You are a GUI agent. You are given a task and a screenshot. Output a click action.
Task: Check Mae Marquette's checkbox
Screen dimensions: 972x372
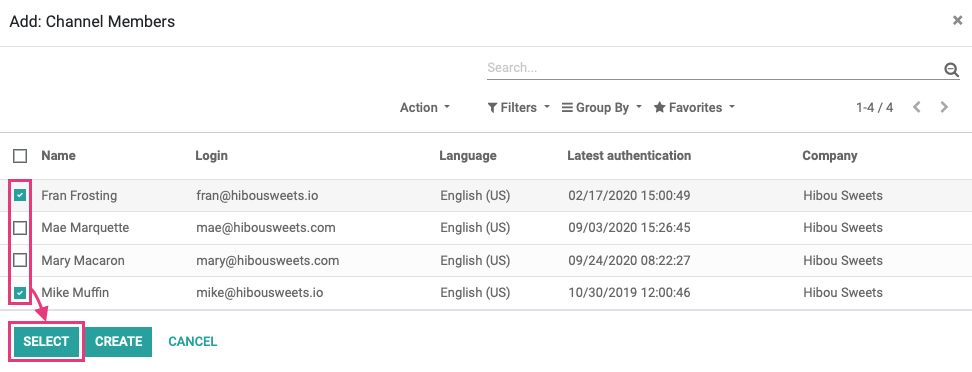tap(20, 228)
